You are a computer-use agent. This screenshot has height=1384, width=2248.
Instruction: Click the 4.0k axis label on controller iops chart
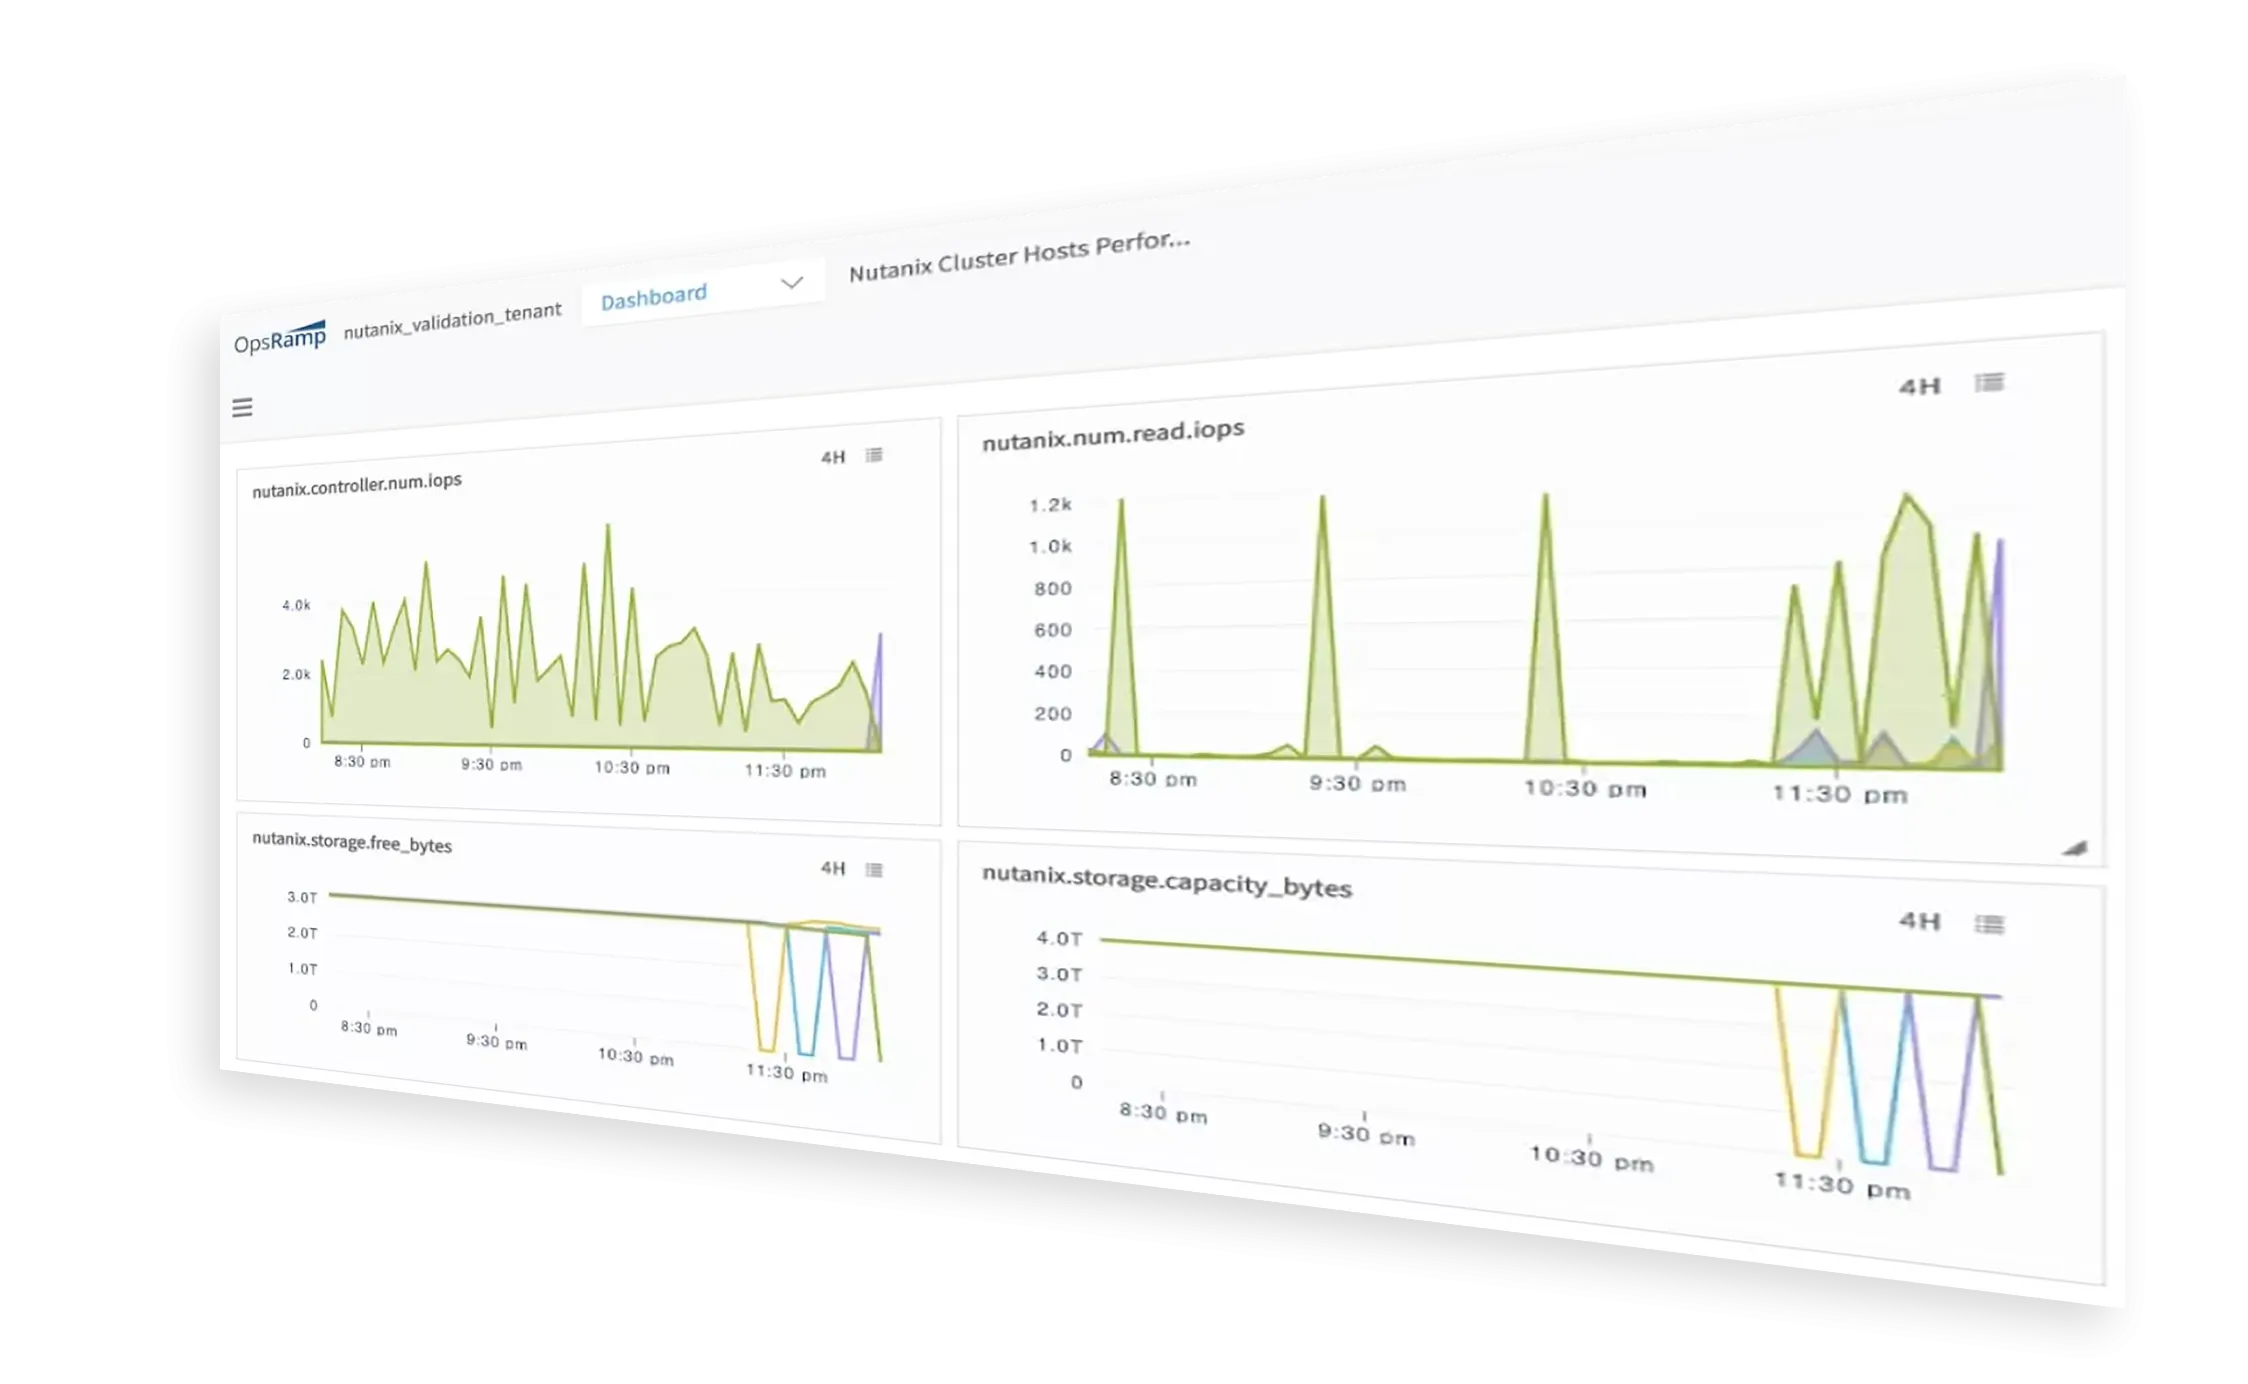coord(296,605)
